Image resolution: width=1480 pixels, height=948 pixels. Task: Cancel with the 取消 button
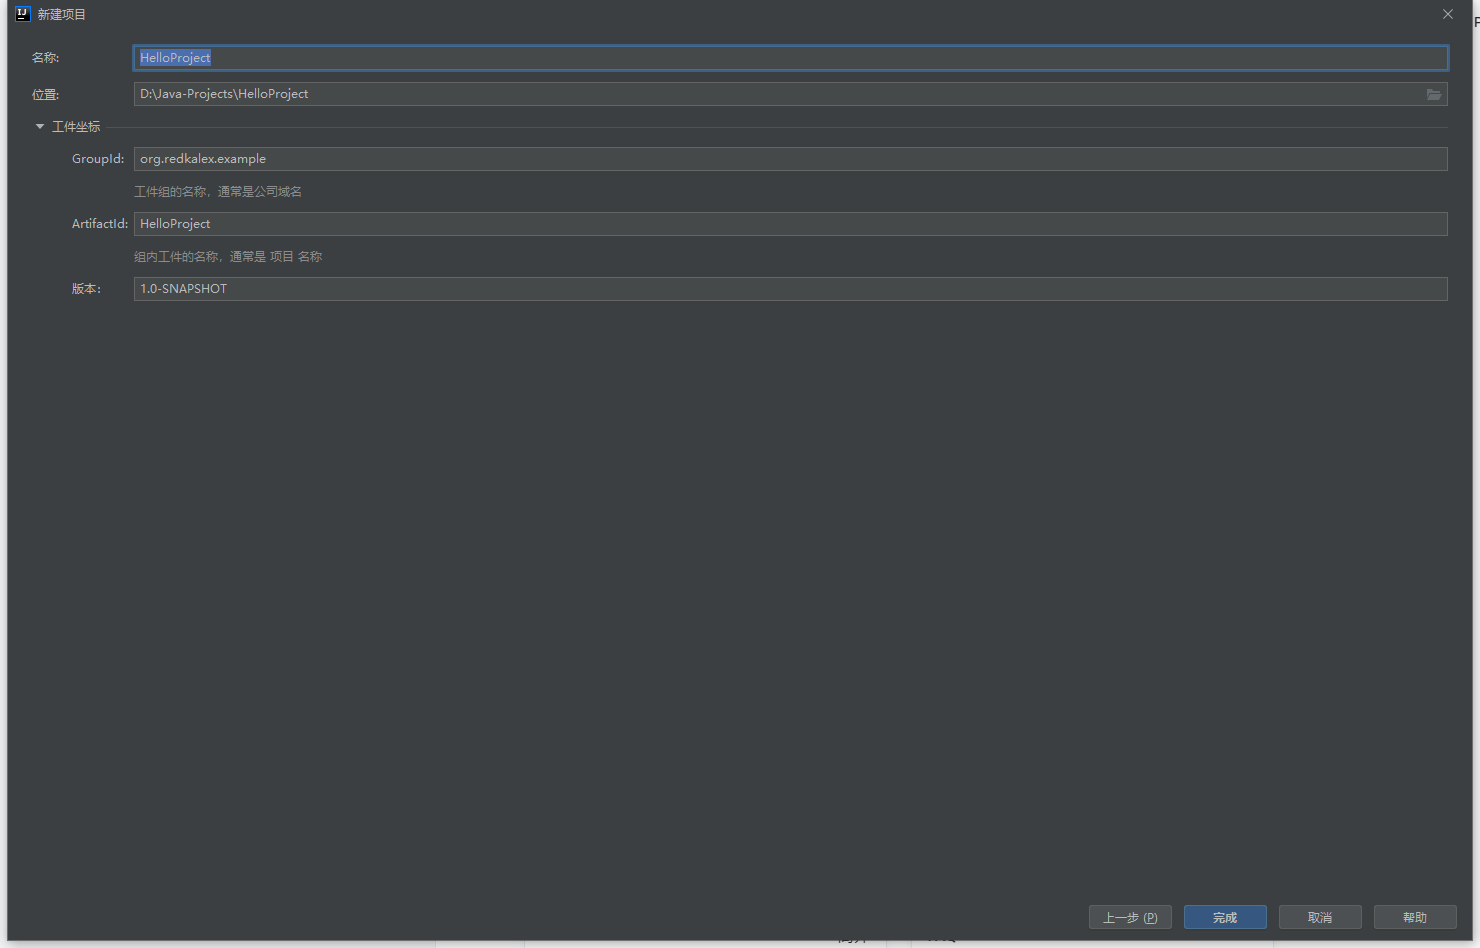pyautogui.click(x=1319, y=917)
